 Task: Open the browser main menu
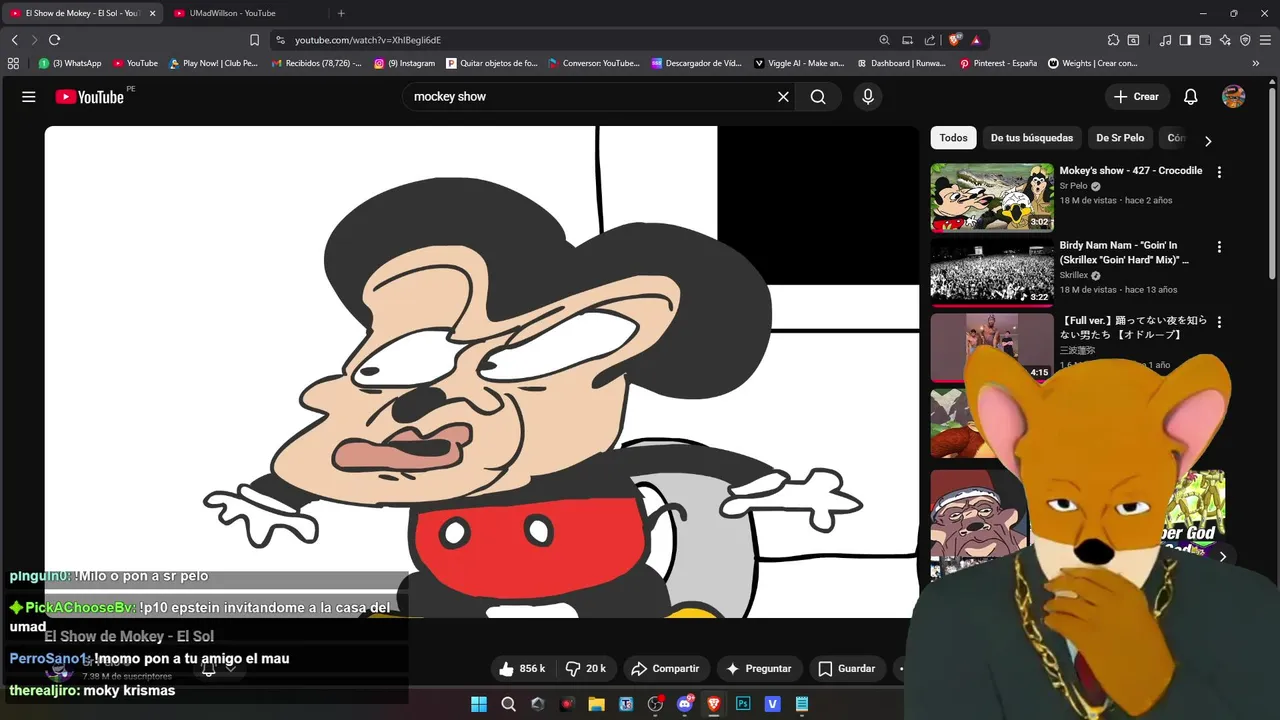1265,40
